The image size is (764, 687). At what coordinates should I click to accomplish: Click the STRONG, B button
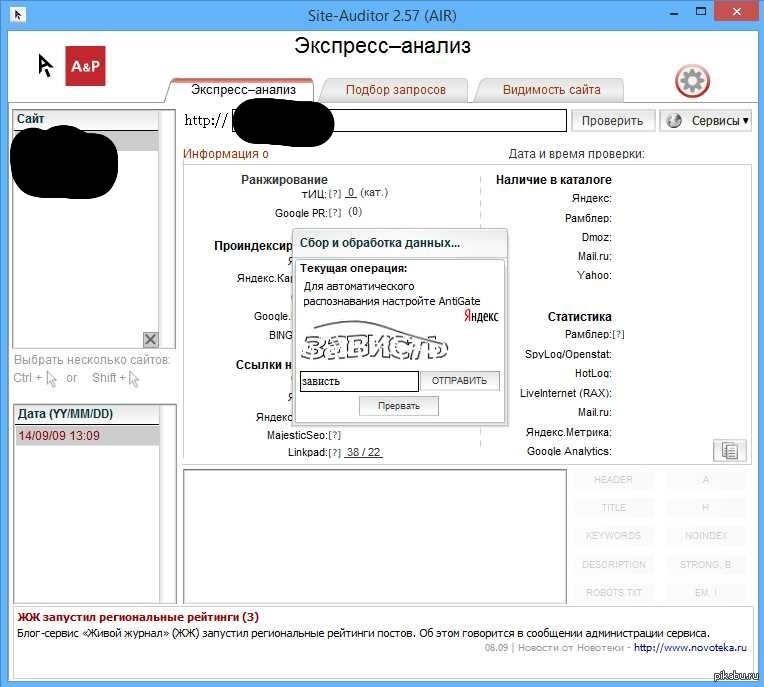[706, 565]
